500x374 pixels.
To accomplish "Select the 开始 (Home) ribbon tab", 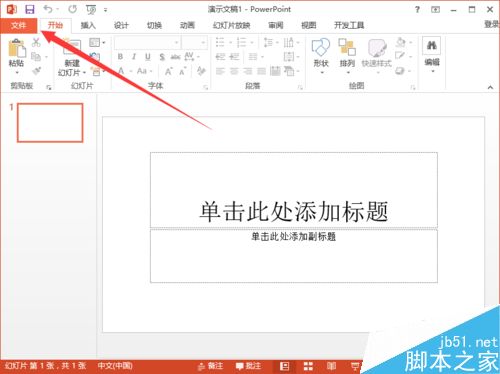I will tap(55, 25).
